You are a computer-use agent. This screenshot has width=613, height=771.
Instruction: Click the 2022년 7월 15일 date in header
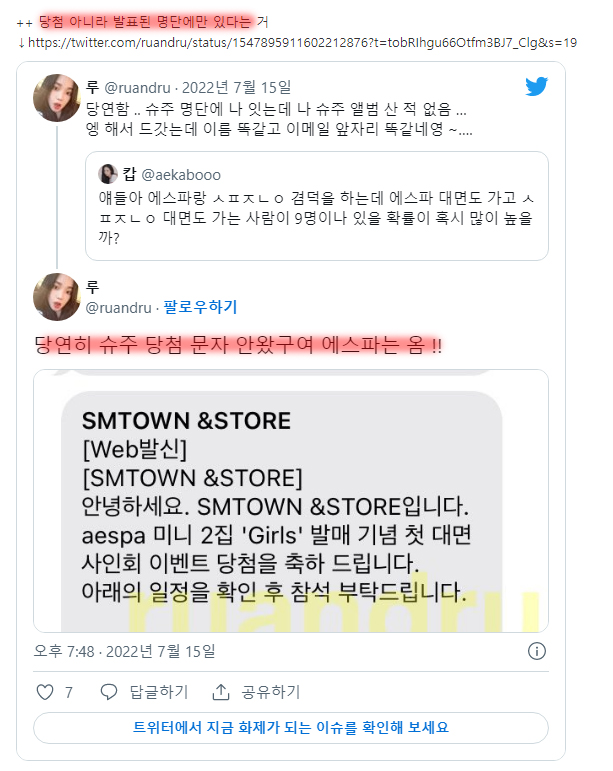pos(236,88)
